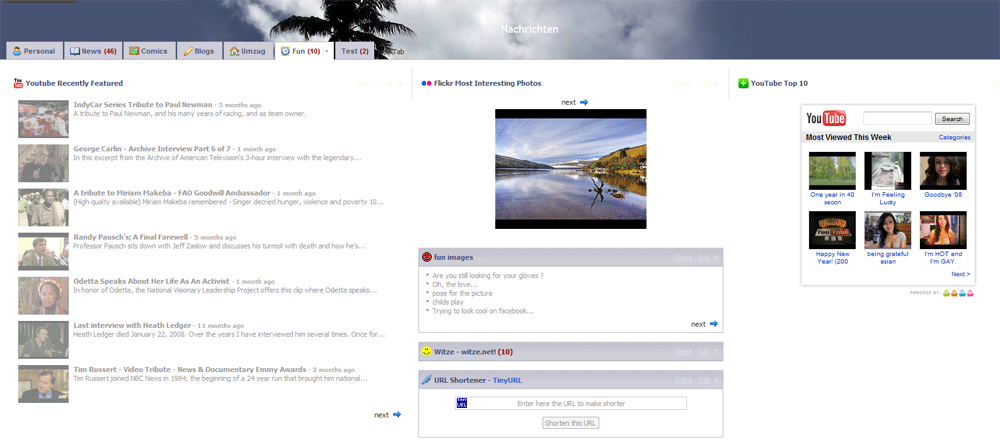Image resolution: width=1000 pixels, height=442 pixels.
Task: Click the yellow smiley icon of Witze widget
Action: 427,351
